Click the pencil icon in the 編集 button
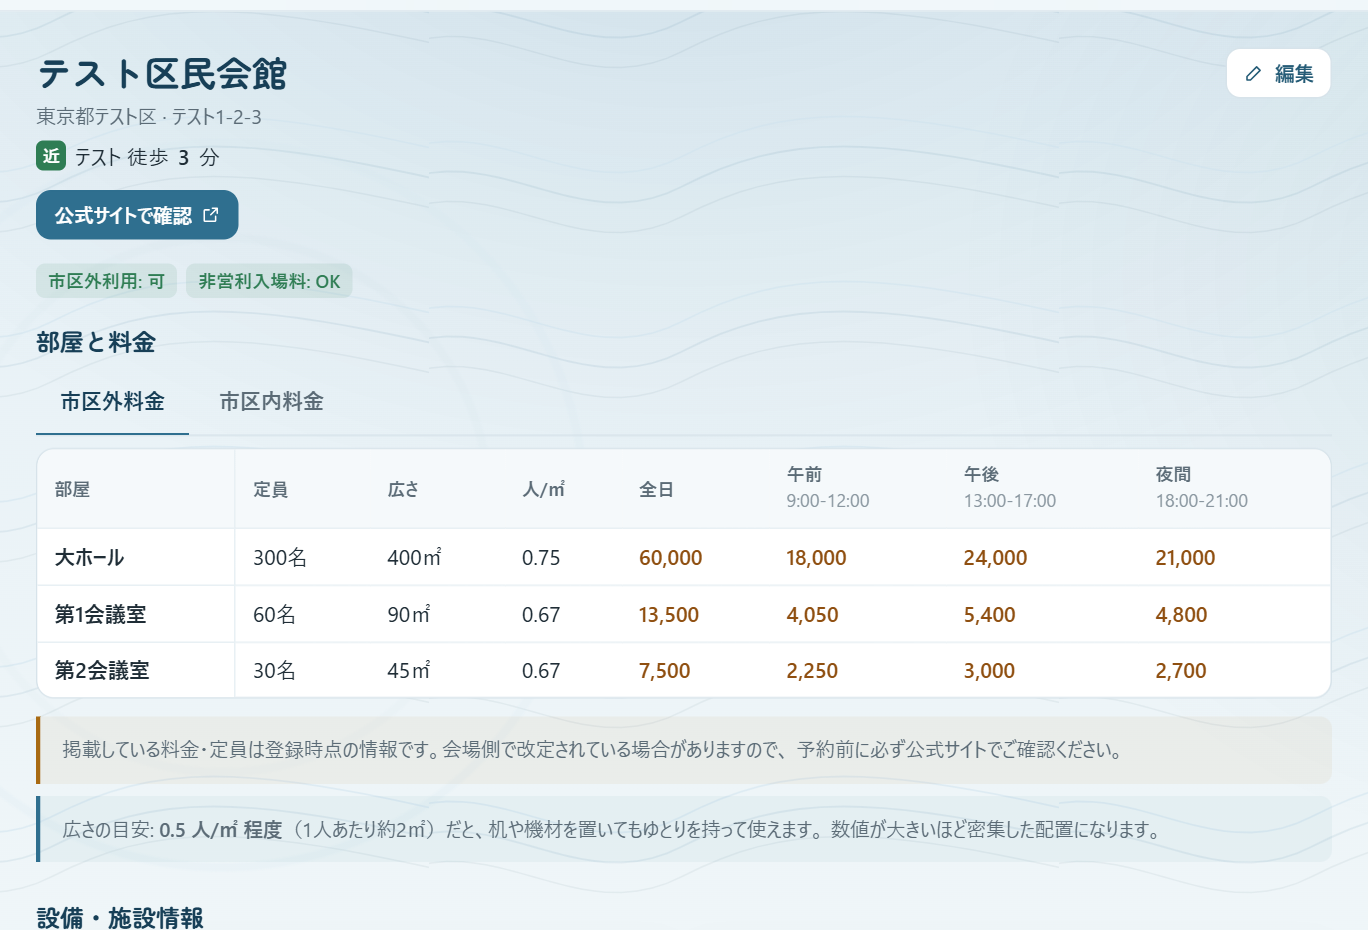The image size is (1368, 930). point(1253,74)
